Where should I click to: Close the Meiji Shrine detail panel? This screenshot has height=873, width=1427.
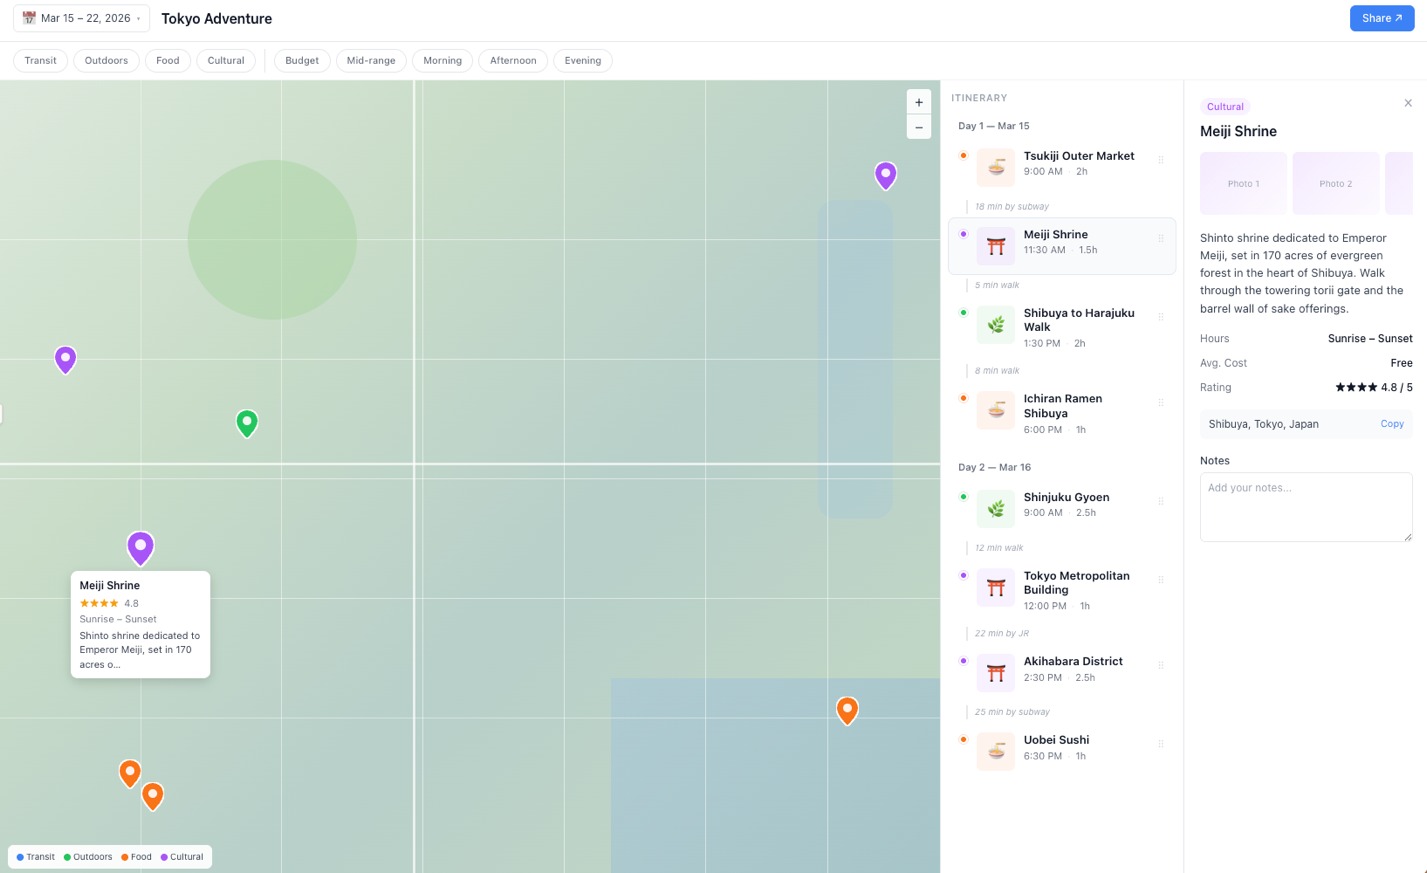point(1407,103)
